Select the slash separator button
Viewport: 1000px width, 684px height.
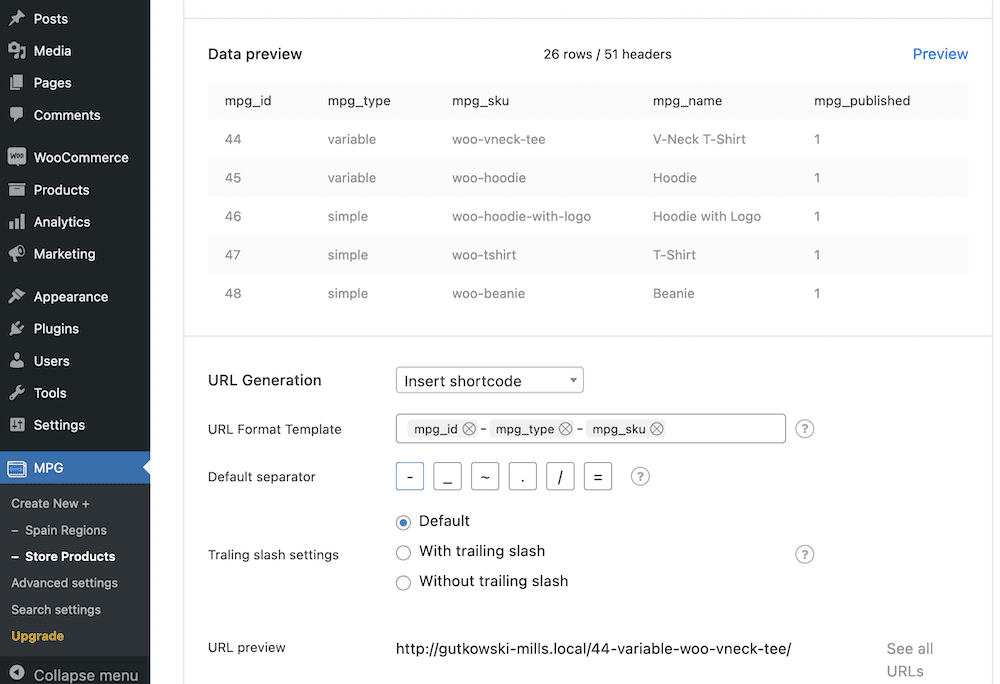tap(560, 476)
